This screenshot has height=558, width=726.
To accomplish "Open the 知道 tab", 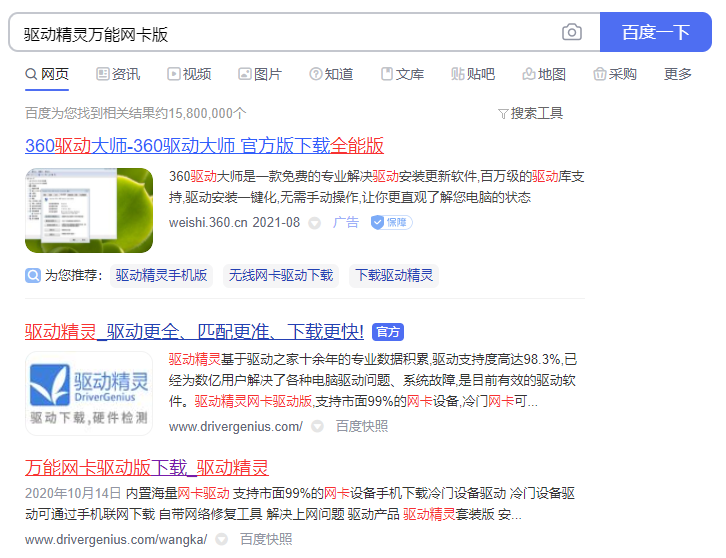I will click(331, 74).
